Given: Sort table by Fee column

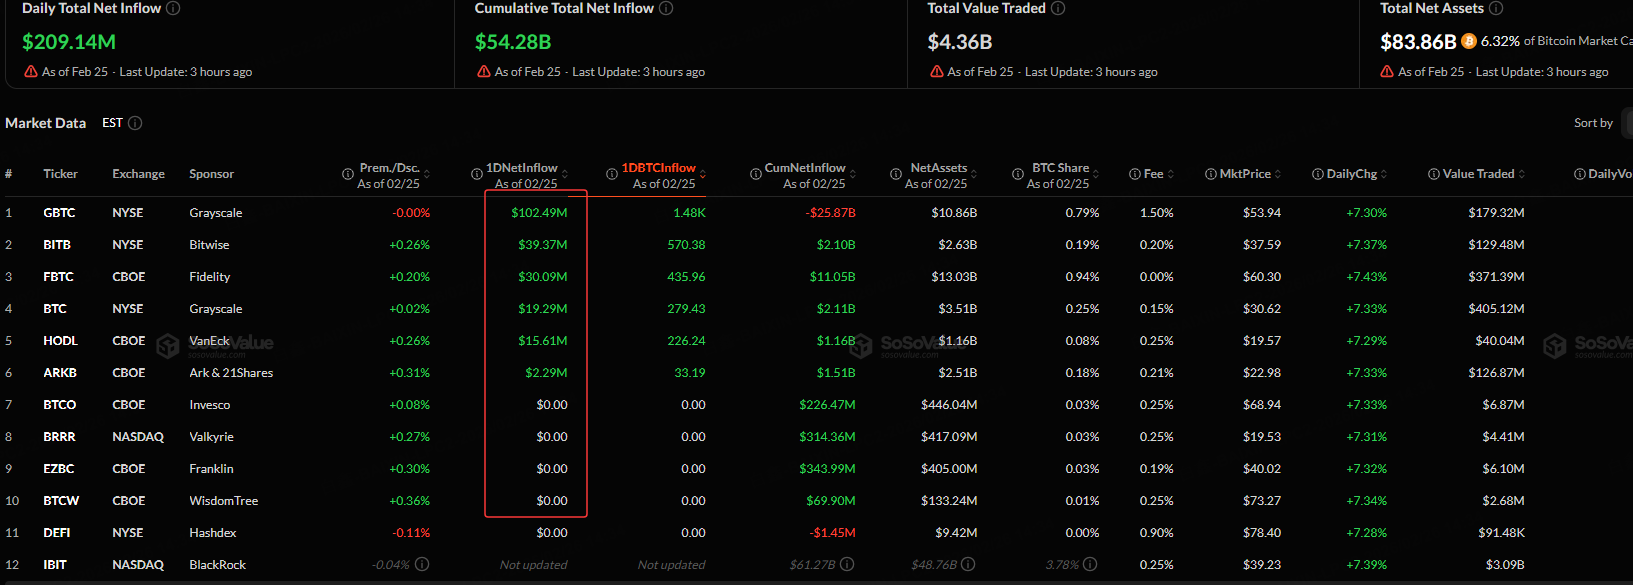Looking at the screenshot, I should [x=1171, y=174].
